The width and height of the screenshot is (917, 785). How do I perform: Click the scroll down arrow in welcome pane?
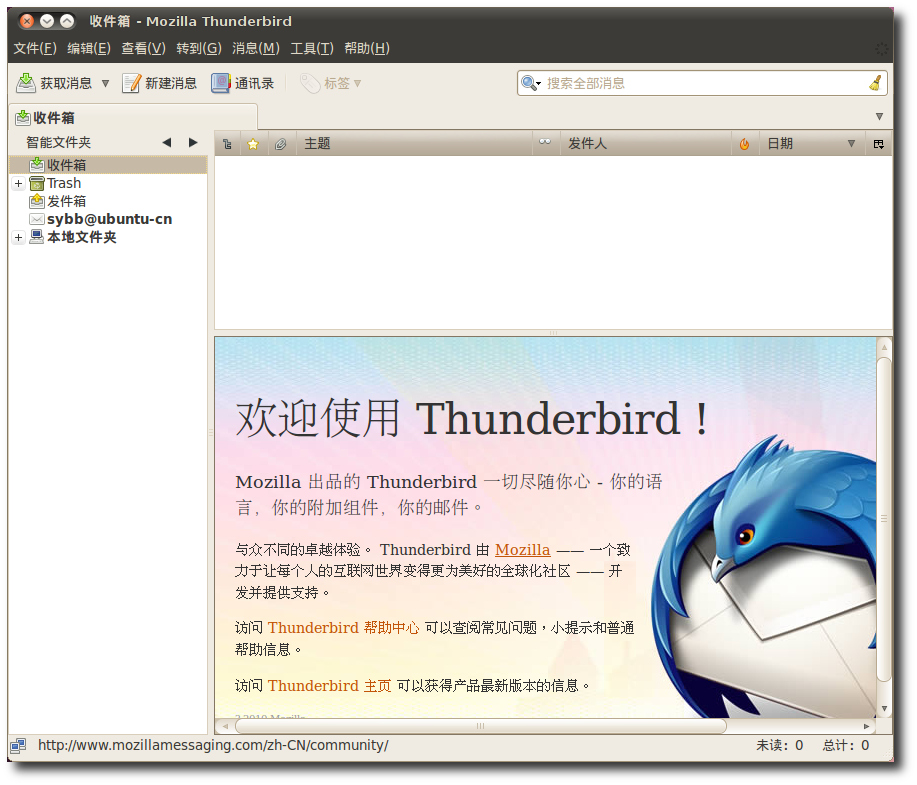tap(884, 708)
